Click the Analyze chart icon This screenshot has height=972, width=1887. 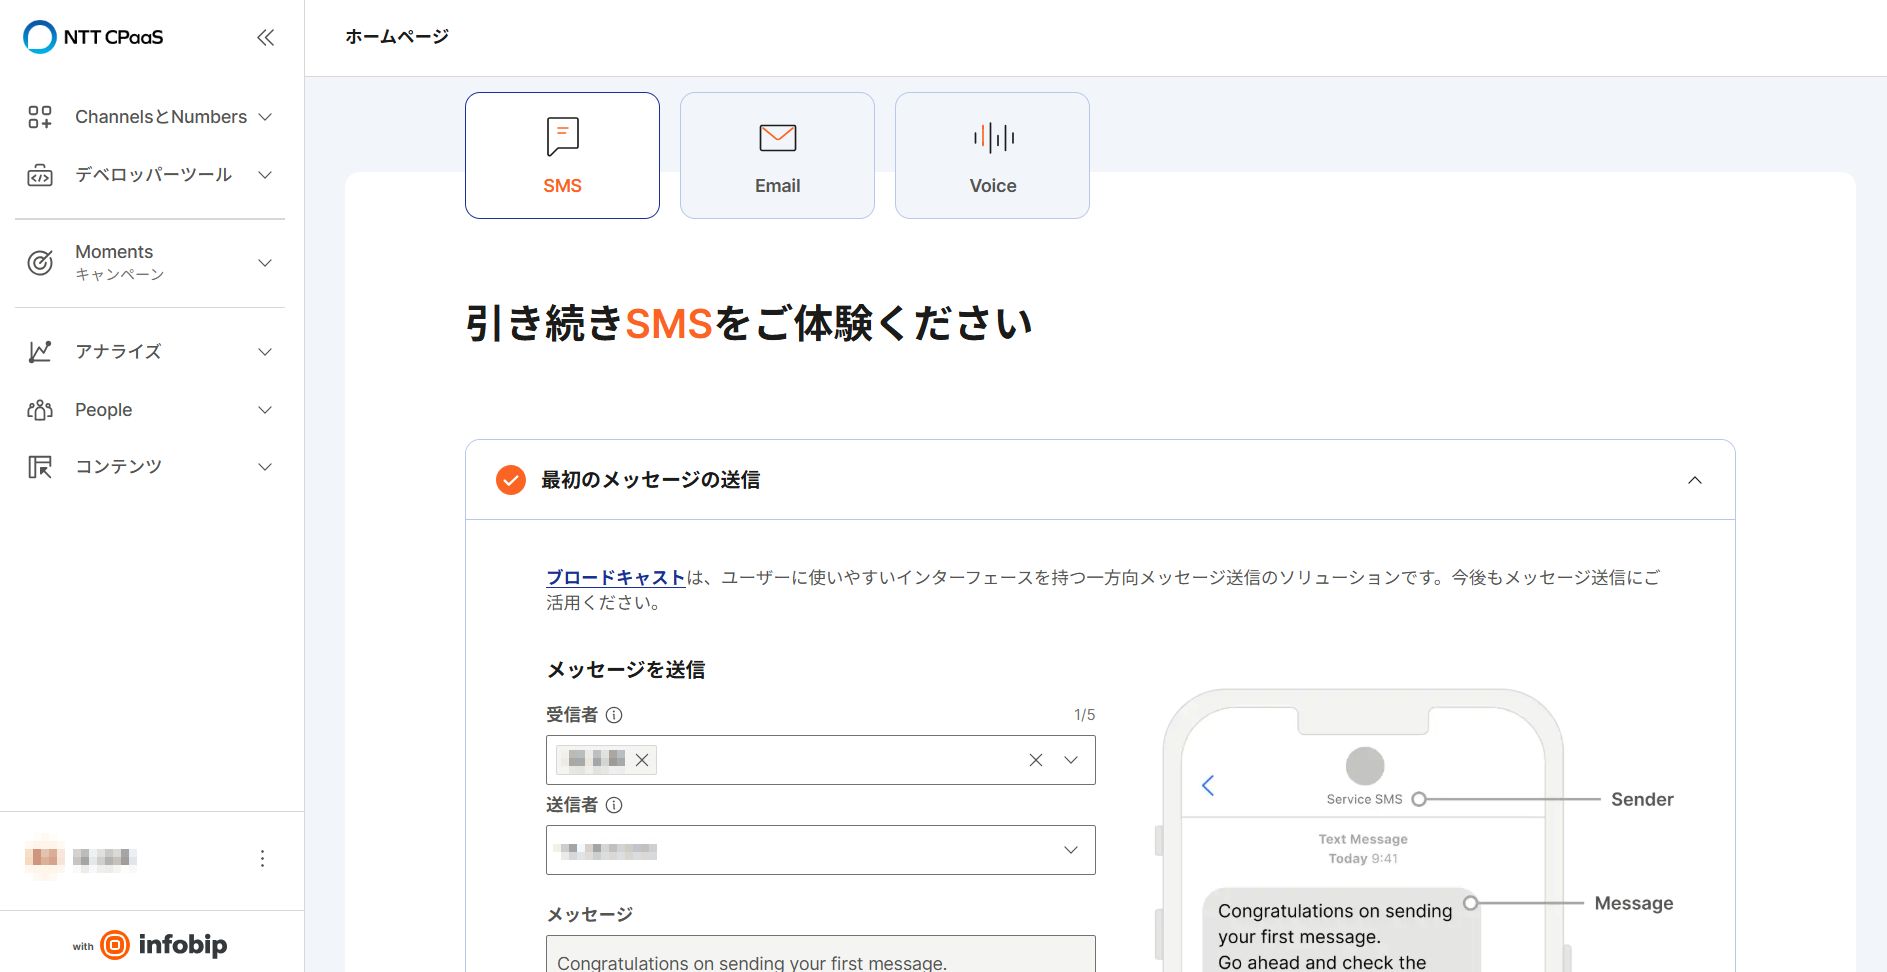click(x=40, y=352)
